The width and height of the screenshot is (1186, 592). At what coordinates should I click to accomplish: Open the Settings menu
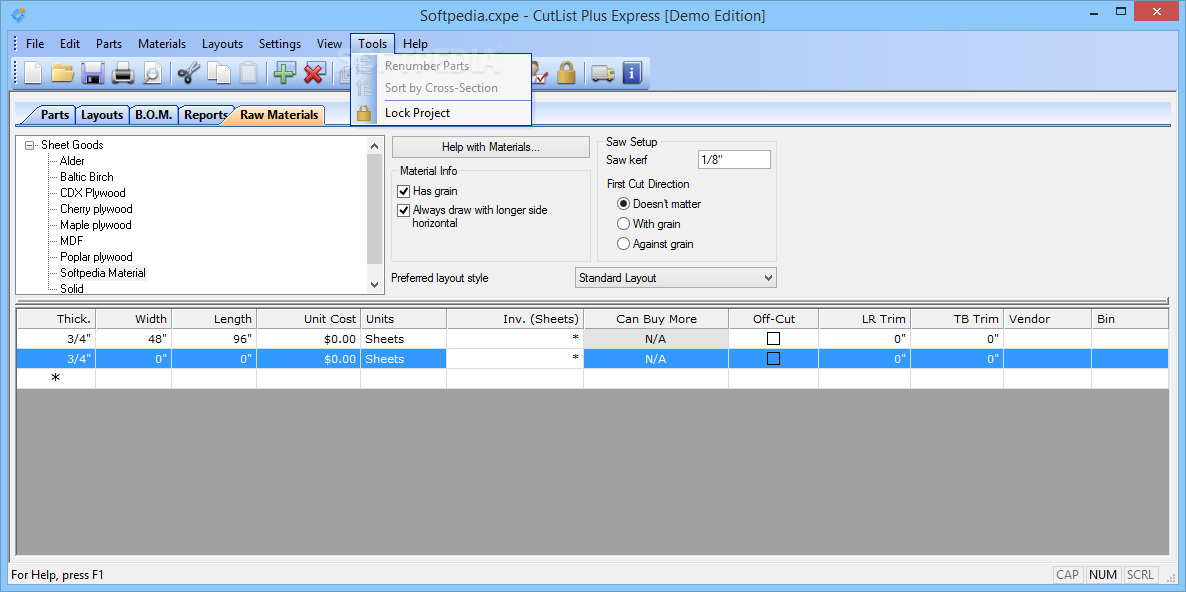pos(280,44)
